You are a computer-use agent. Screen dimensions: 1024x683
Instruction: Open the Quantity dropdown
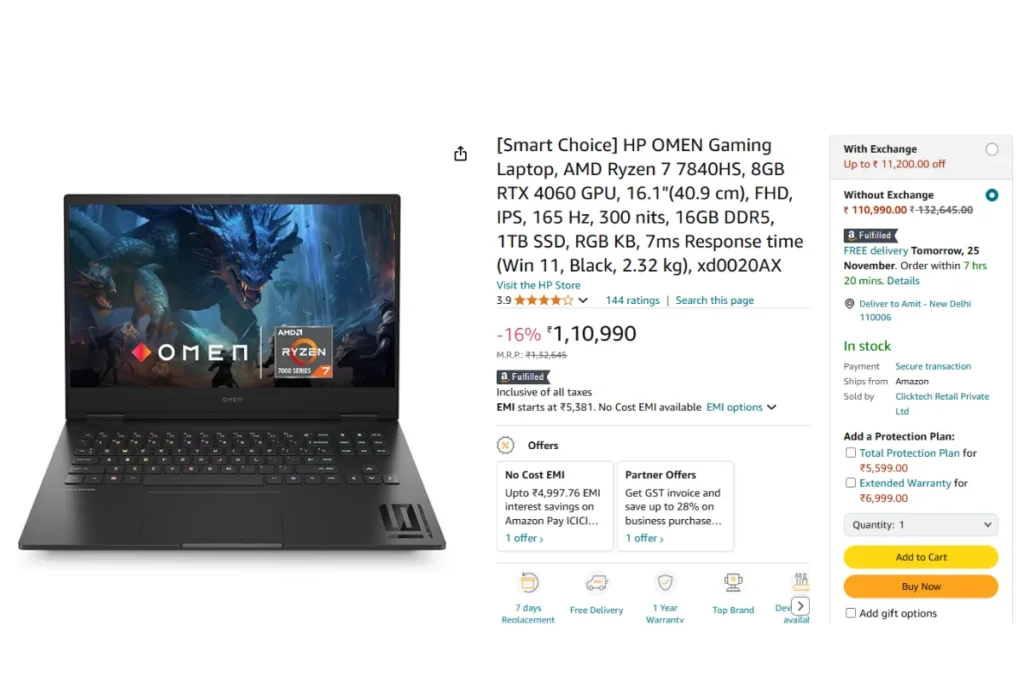tap(921, 525)
